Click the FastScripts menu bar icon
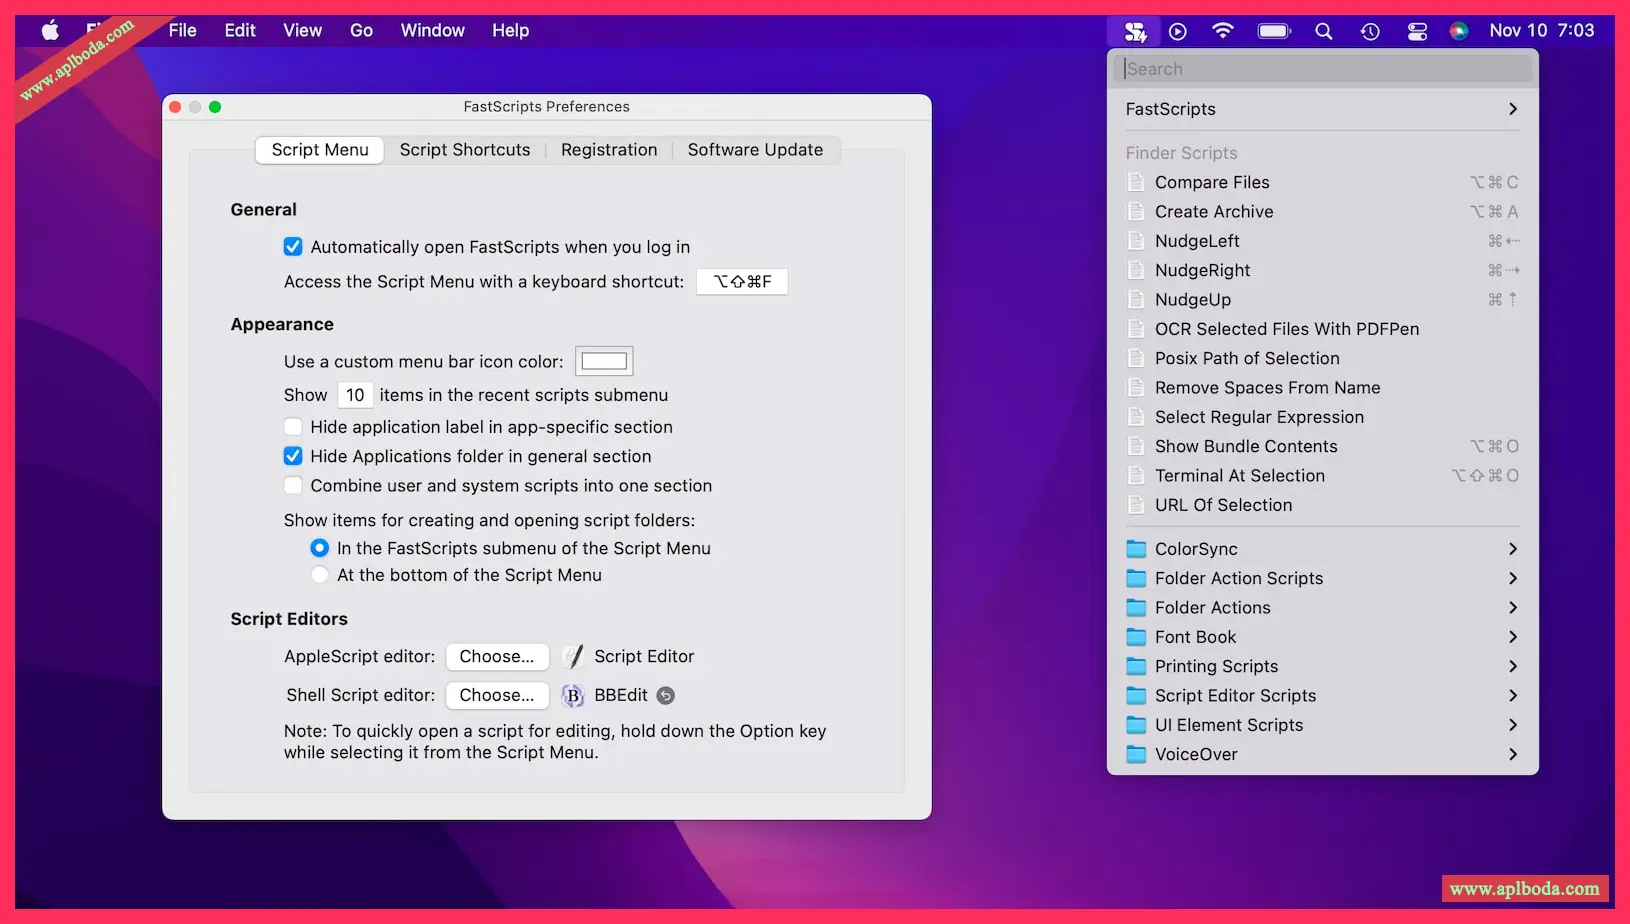The width and height of the screenshot is (1630, 924). click(1134, 31)
